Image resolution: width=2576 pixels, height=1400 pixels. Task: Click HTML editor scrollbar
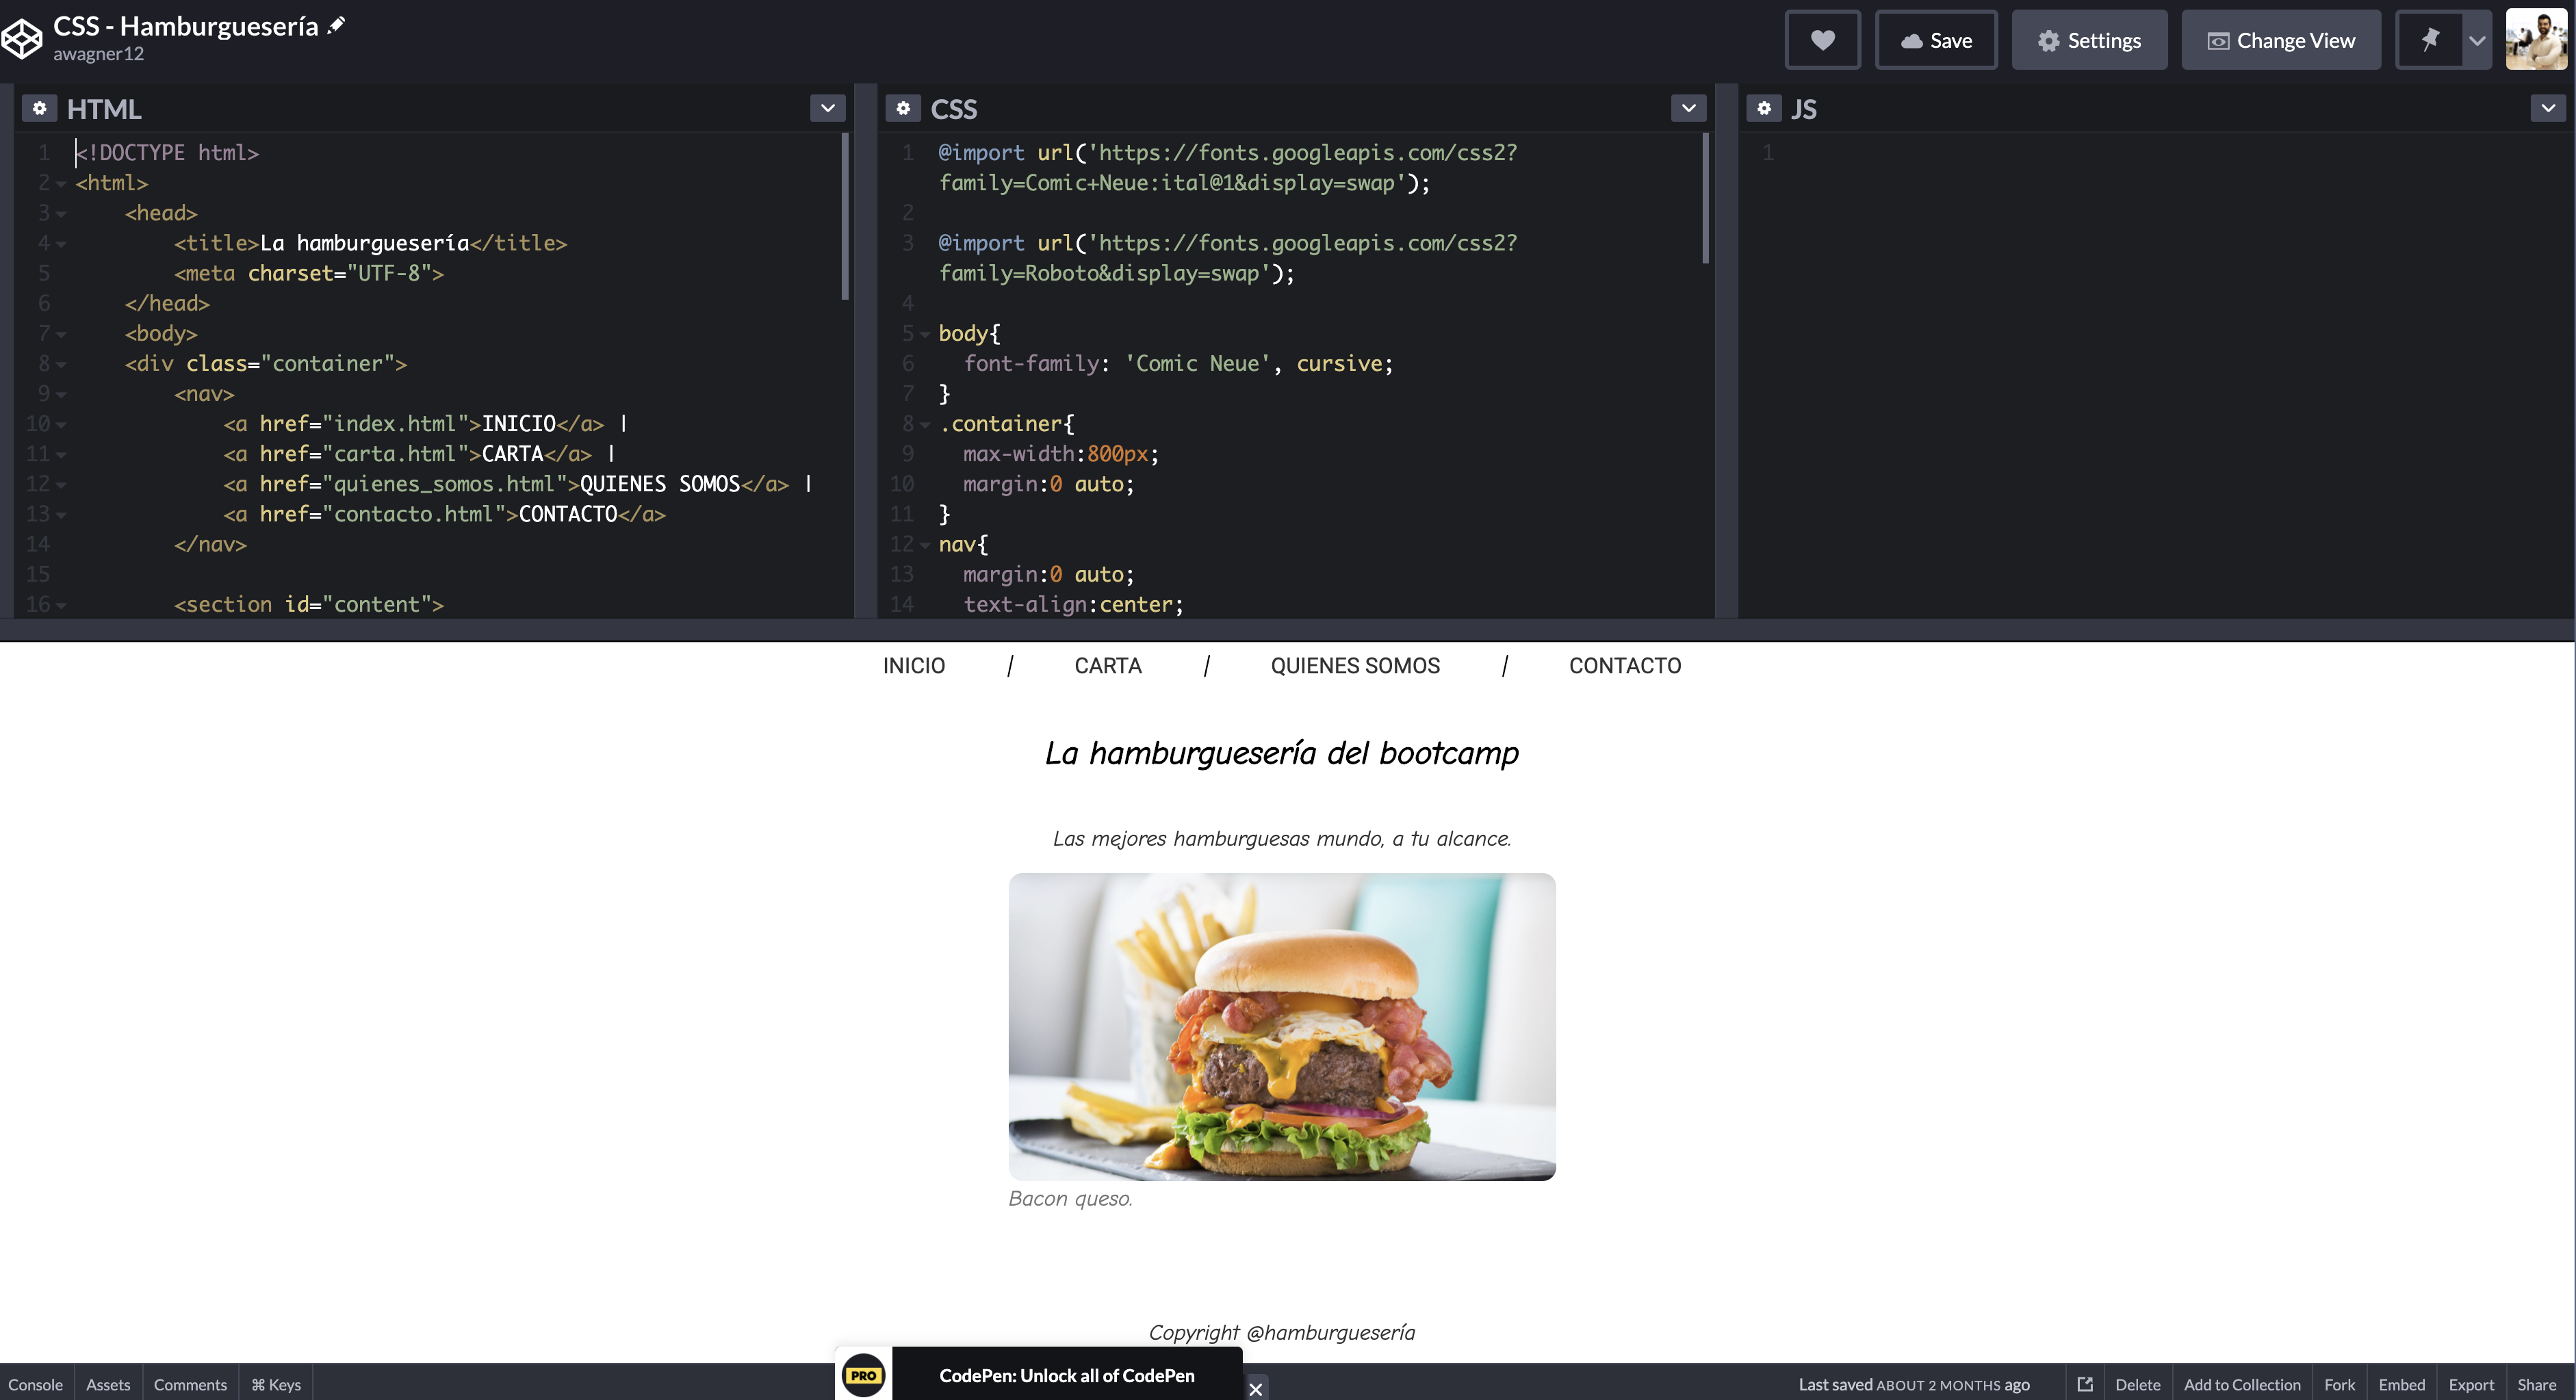coord(845,217)
